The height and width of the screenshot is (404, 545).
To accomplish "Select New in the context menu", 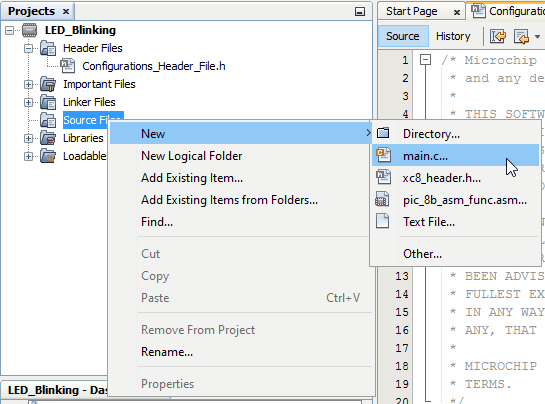I will (241, 134).
